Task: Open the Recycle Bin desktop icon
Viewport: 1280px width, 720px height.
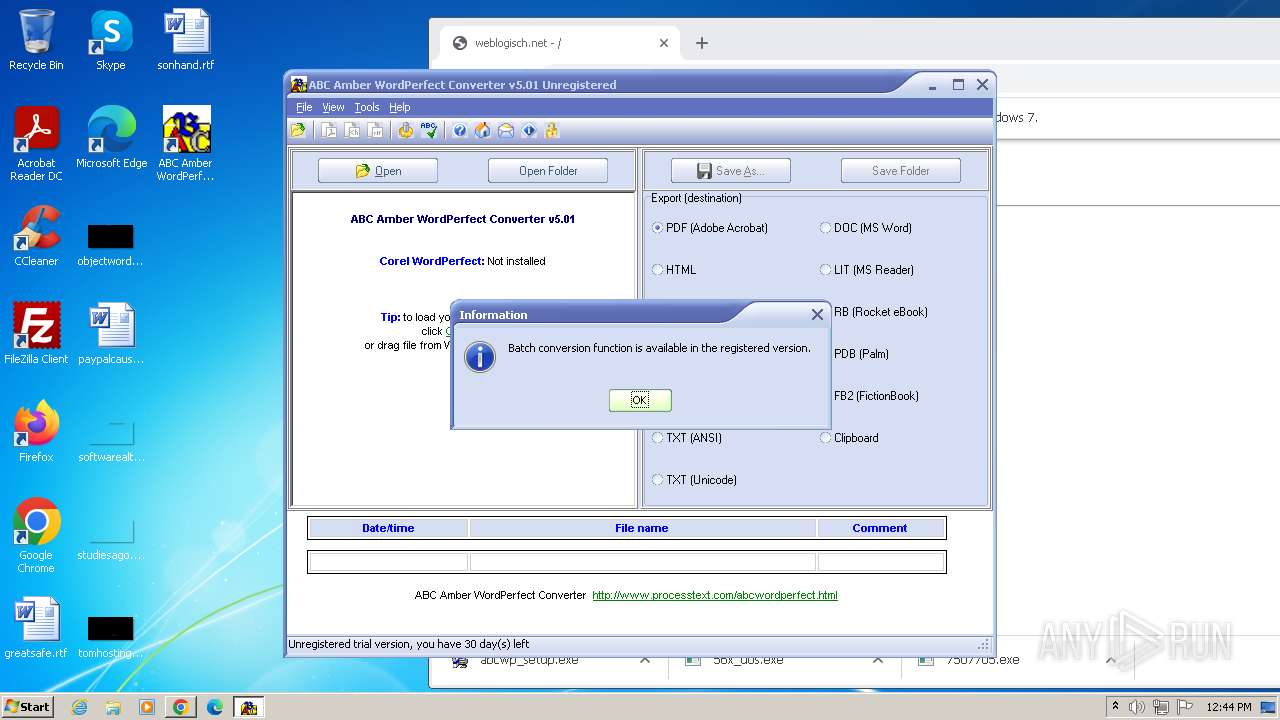Action: coord(36,40)
